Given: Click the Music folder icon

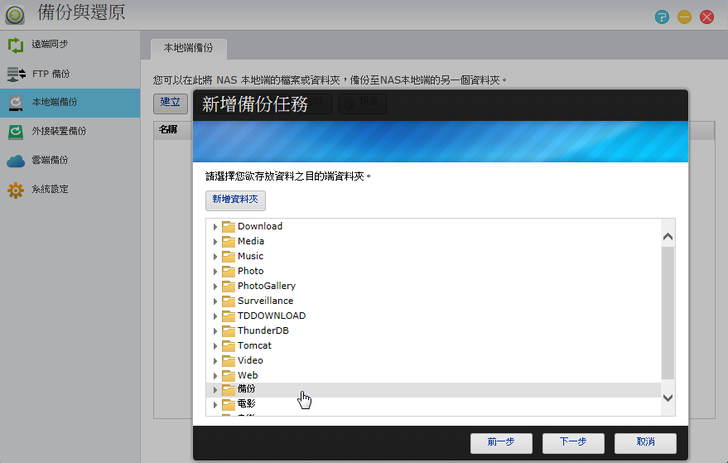Looking at the screenshot, I should (228, 256).
